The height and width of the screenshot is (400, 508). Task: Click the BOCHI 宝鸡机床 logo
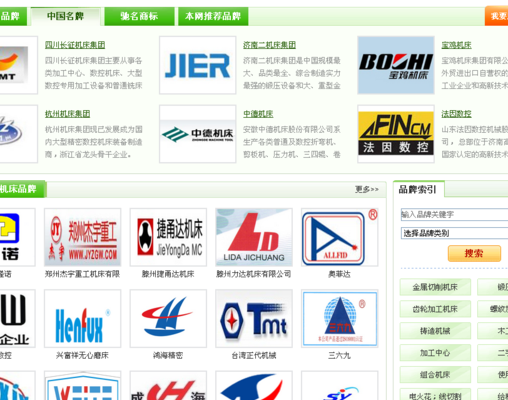pos(396,65)
